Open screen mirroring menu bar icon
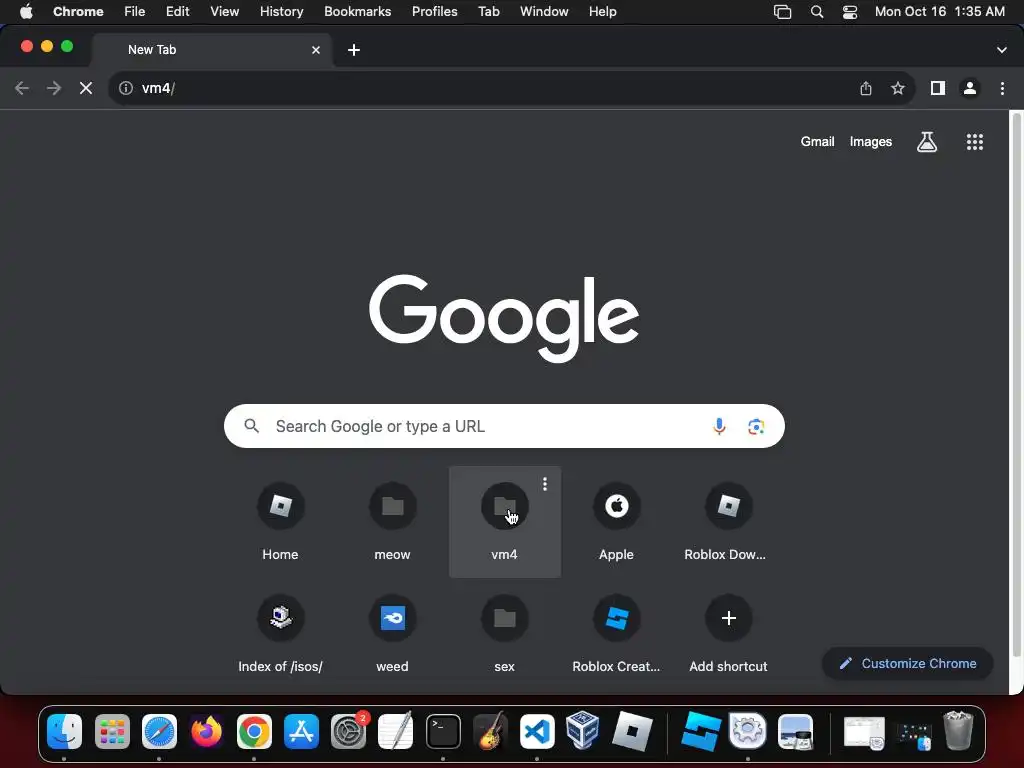The width and height of the screenshot is (1024, 768). (x=782, y=11)
